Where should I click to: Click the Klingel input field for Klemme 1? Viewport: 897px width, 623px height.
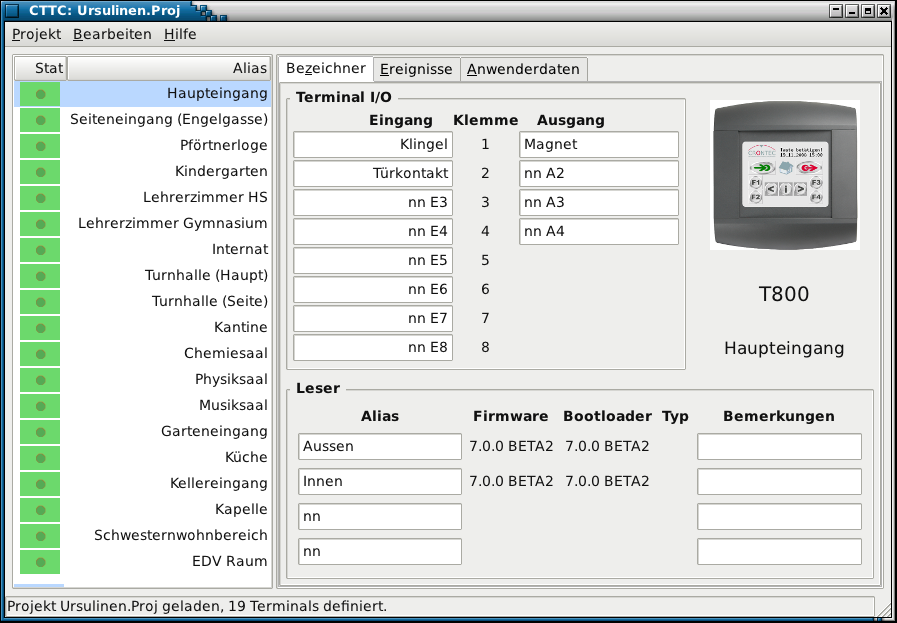point(372,144)
